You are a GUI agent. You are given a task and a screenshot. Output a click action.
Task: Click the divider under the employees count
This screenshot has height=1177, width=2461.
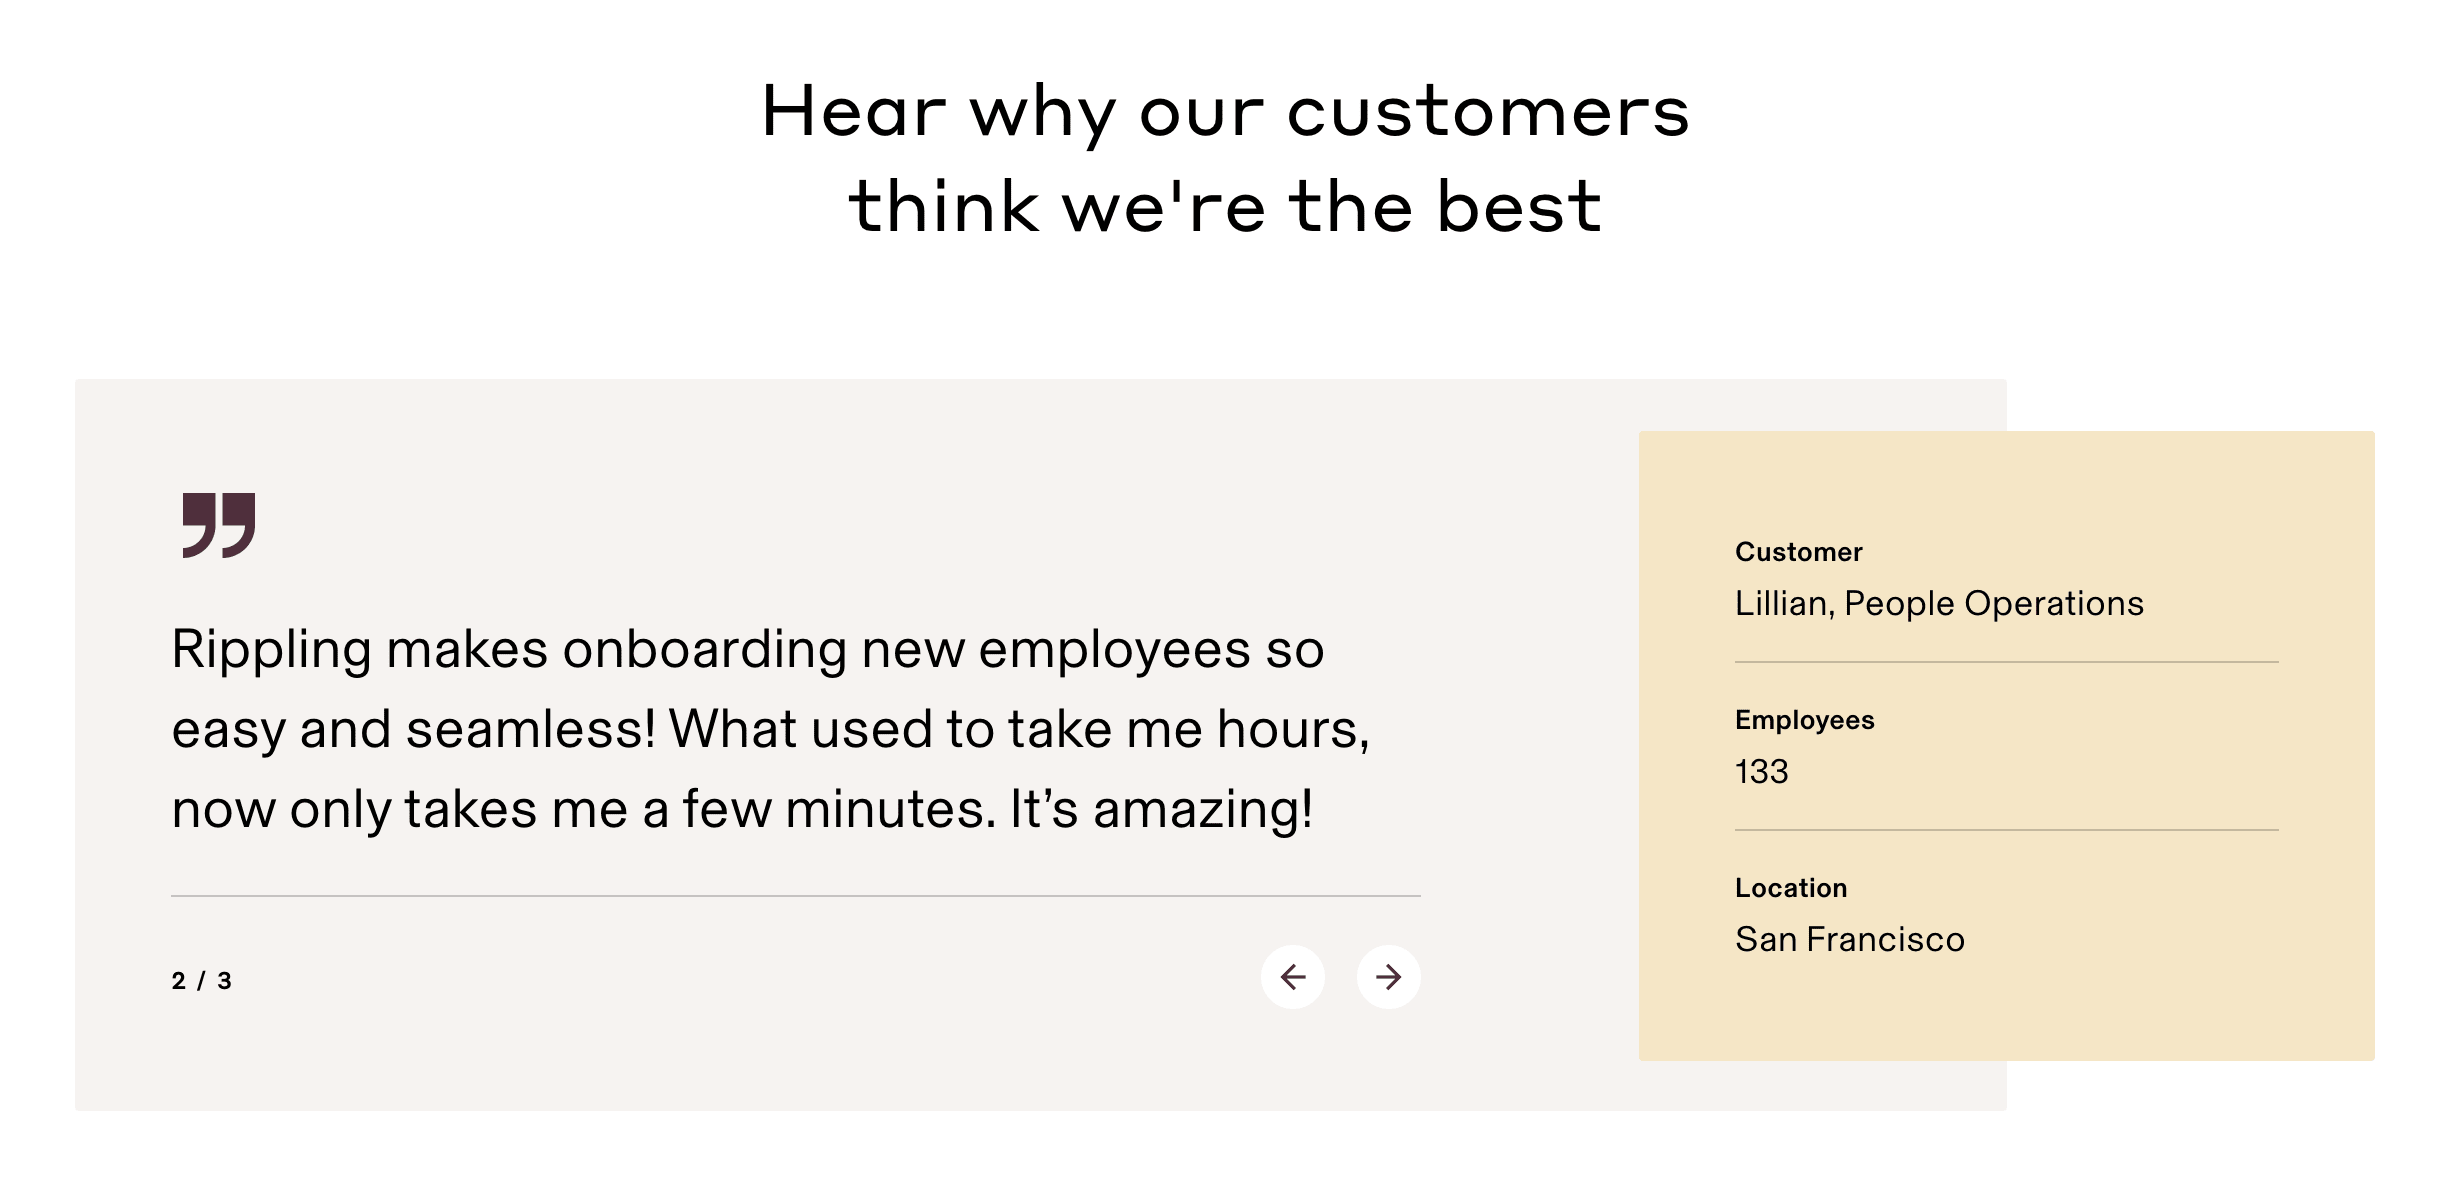pyautogui.click(x=2005, y=830)
